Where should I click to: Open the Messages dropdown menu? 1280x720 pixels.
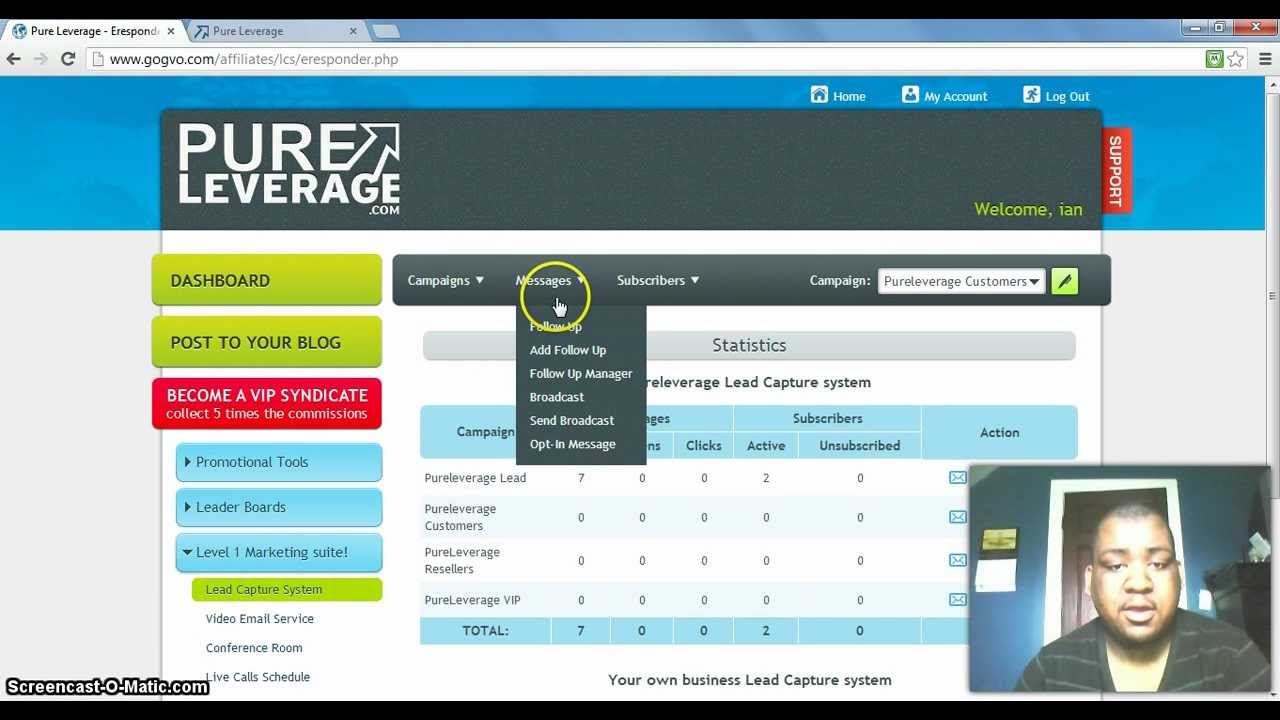(550, 280)
